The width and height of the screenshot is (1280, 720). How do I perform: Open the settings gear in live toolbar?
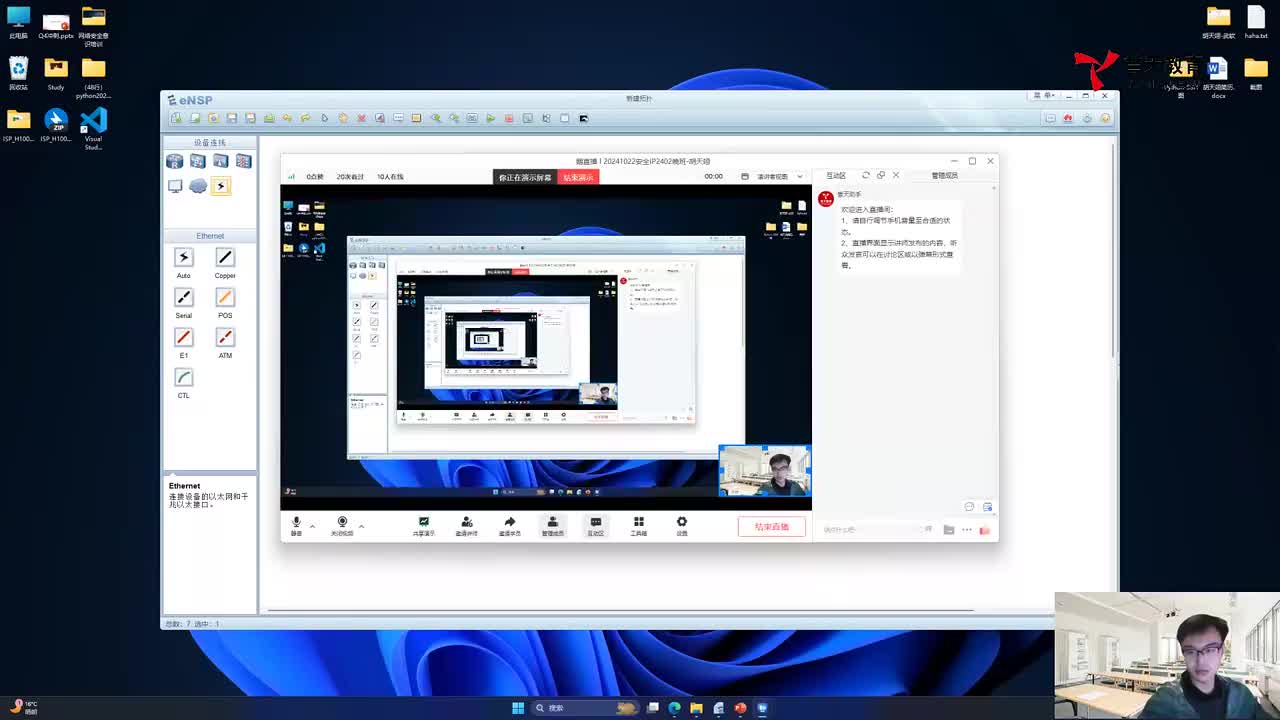pos(682,526)
